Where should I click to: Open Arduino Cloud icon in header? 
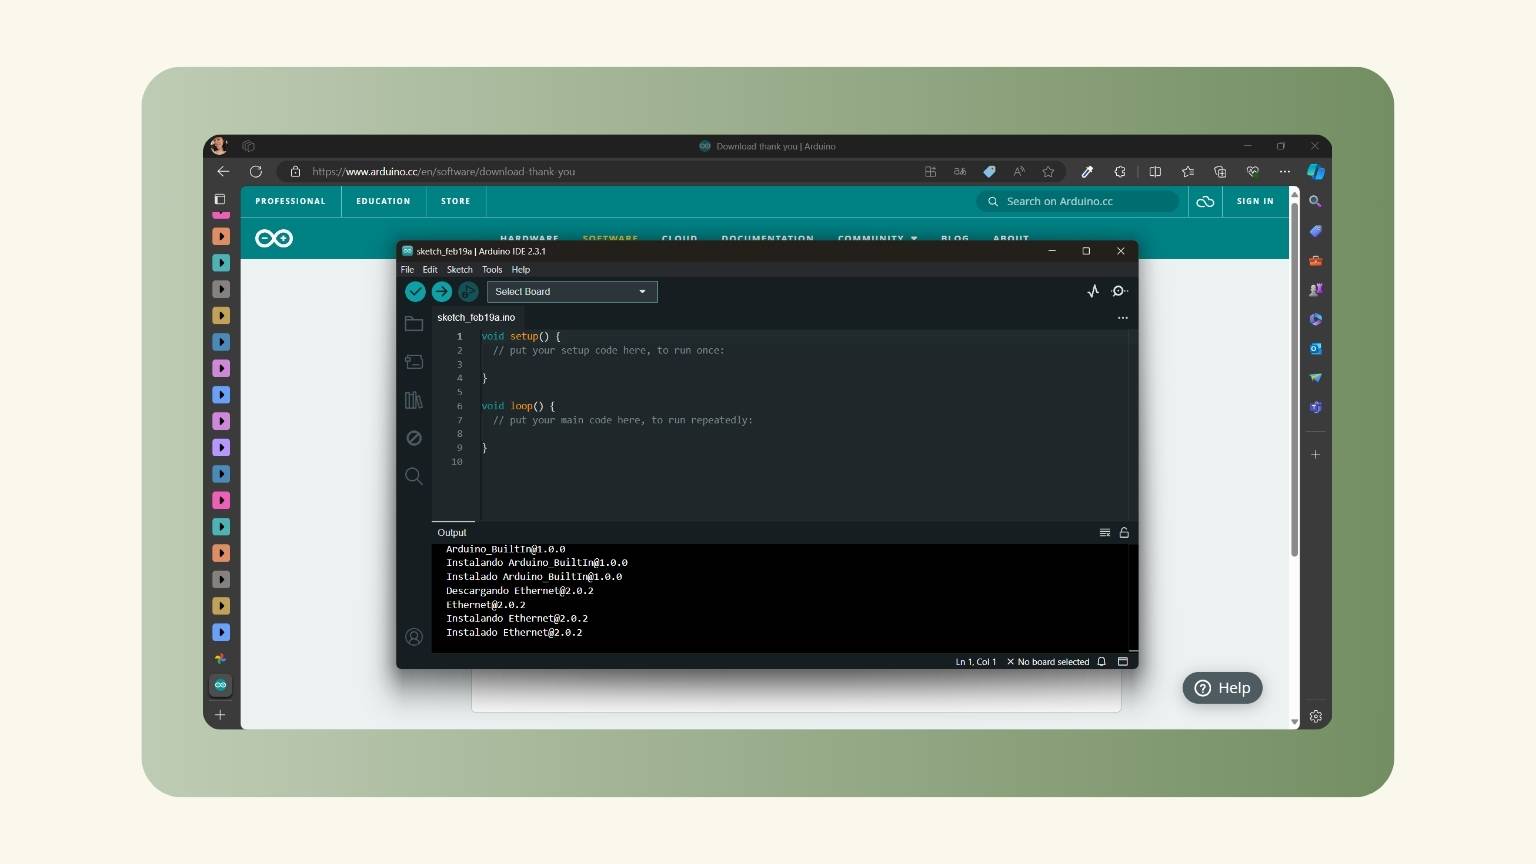click(x=1205, y=201)
